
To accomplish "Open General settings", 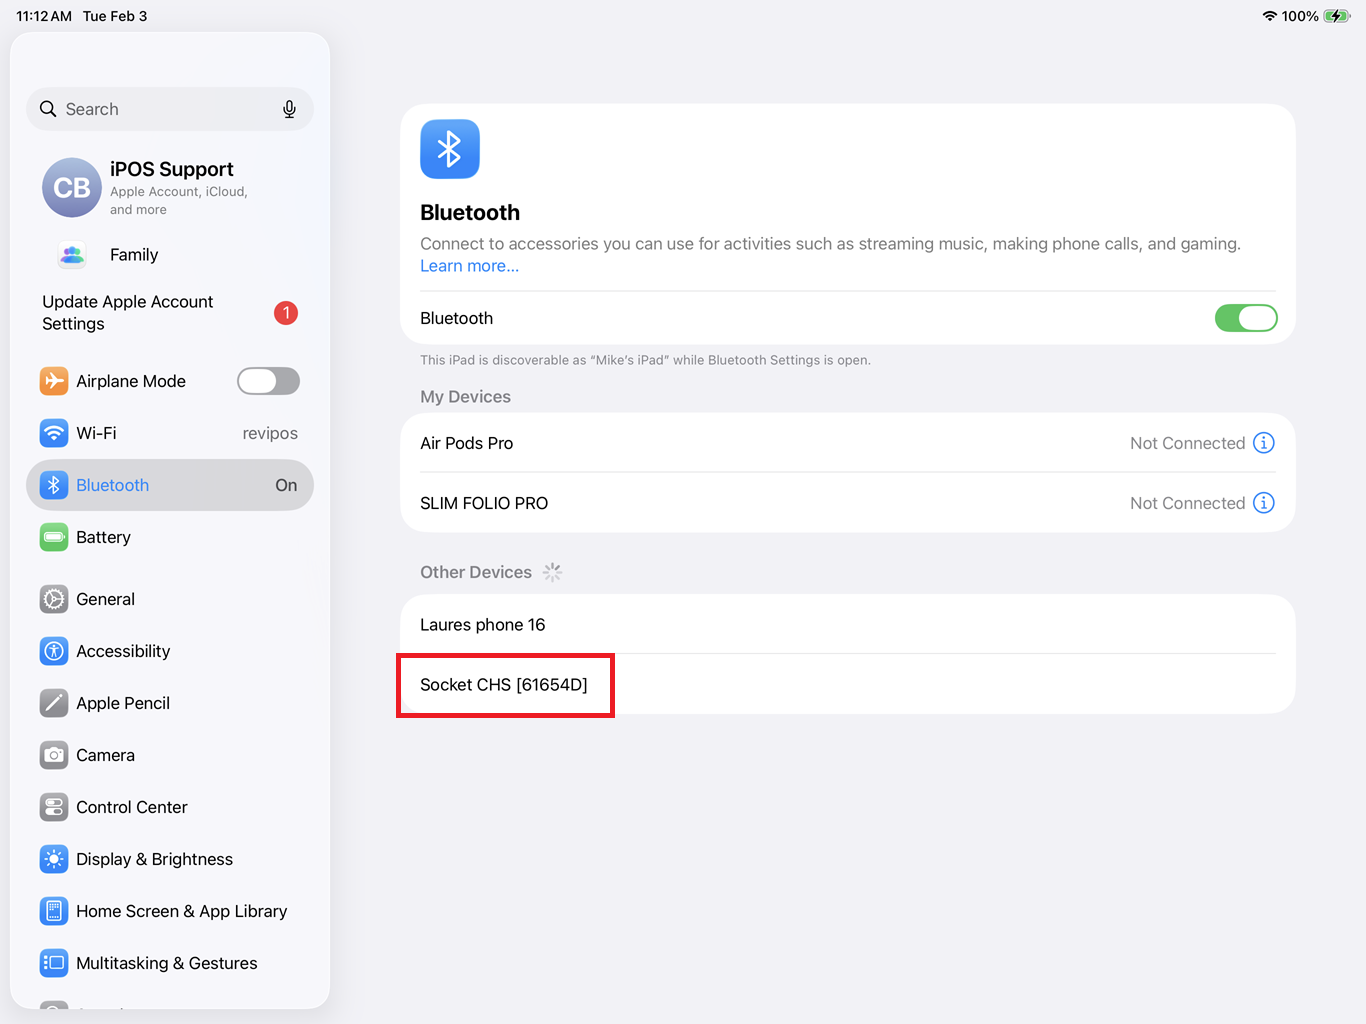I will [170, 599].
